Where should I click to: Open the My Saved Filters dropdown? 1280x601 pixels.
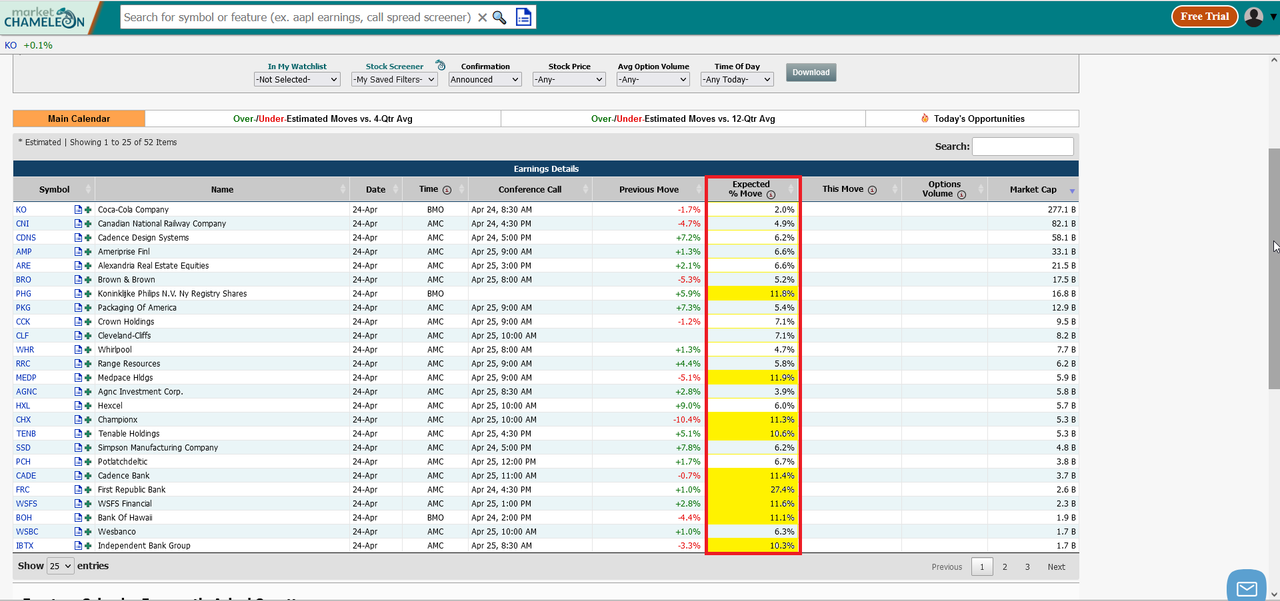click(395, 79)
